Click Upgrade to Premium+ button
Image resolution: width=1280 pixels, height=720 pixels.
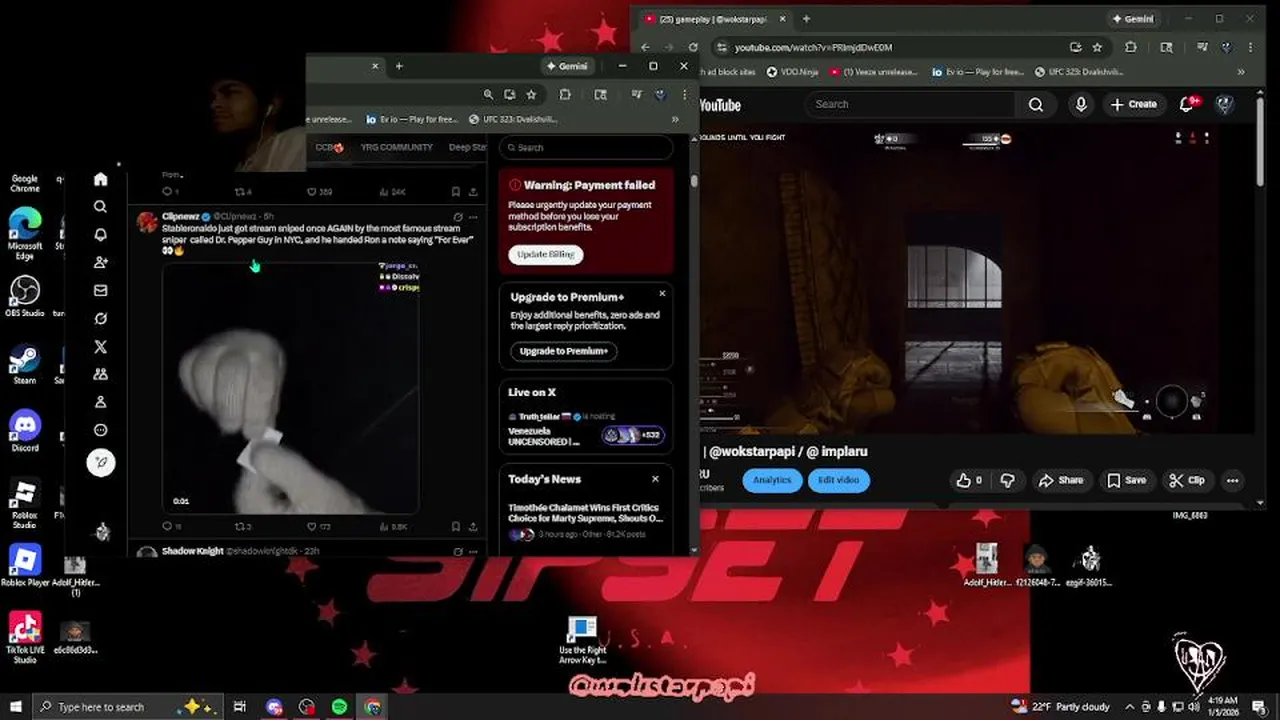click(564, 351)
